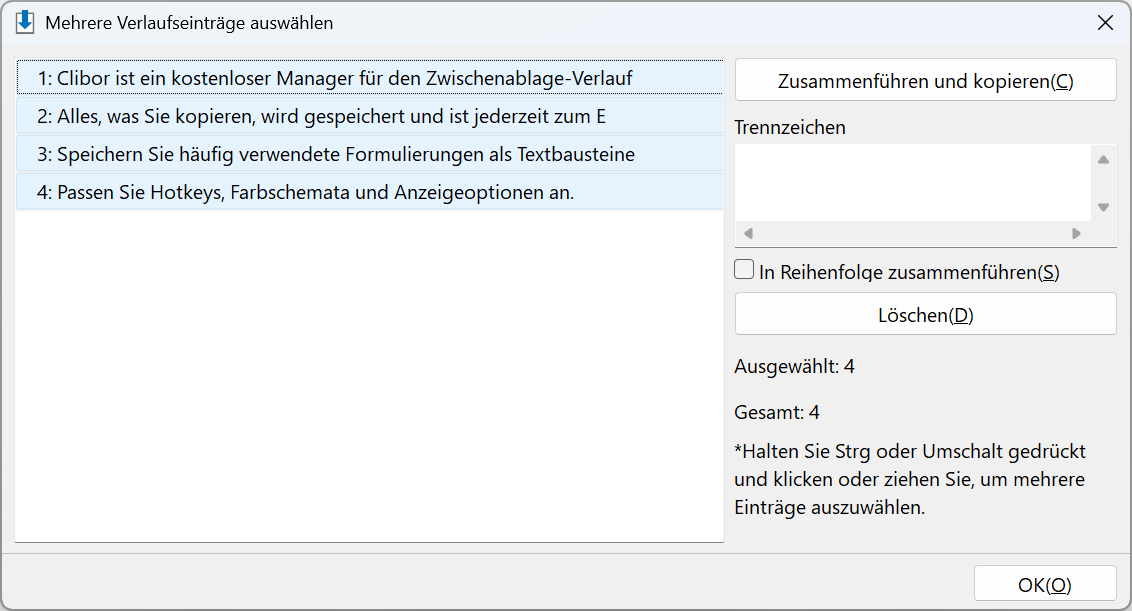Confirm with the OK button
1132x611 pixels.
point(1045,584)
